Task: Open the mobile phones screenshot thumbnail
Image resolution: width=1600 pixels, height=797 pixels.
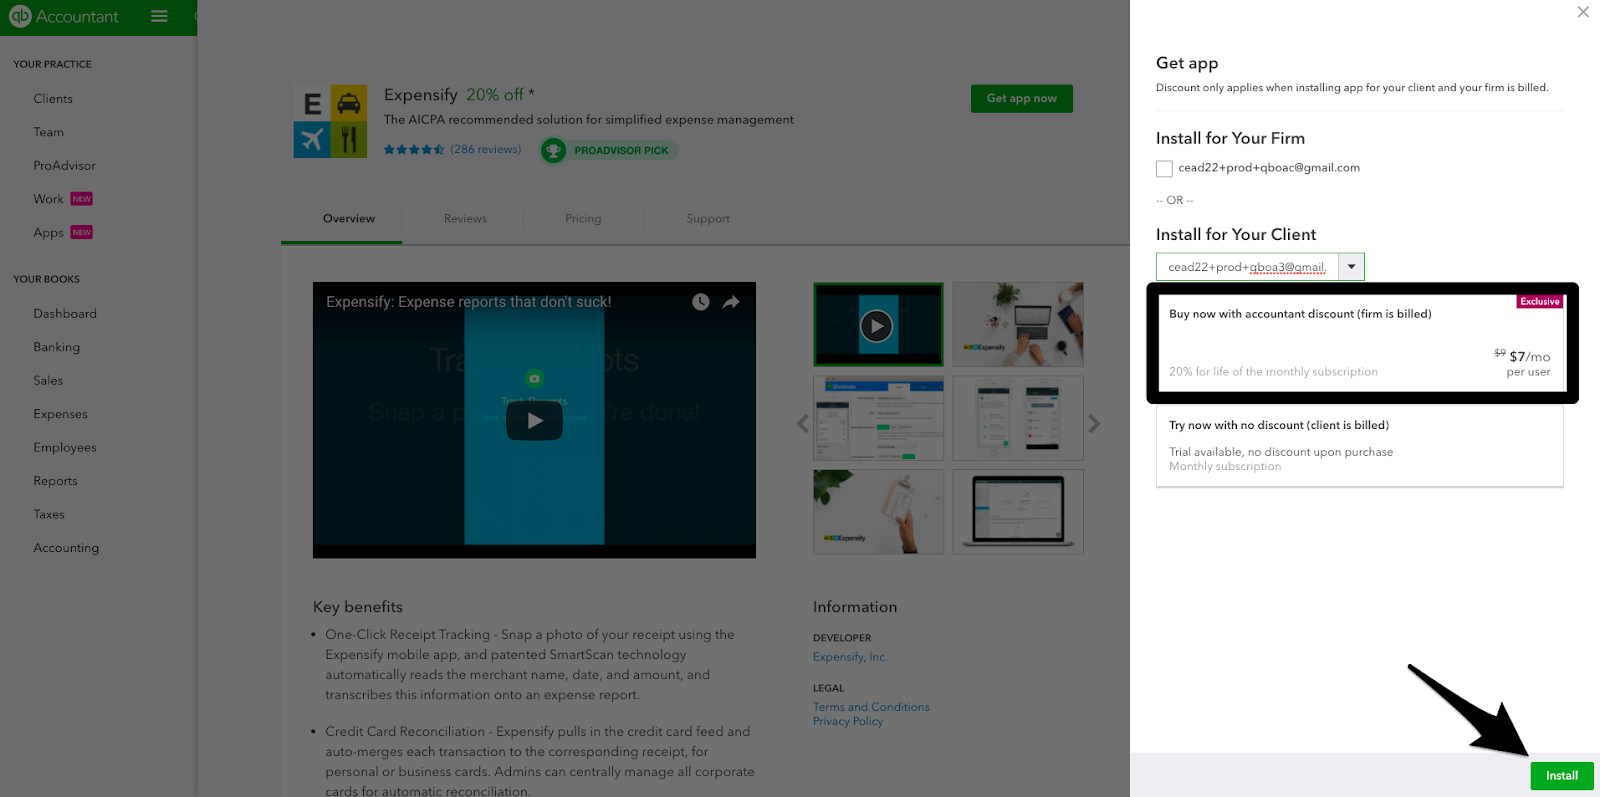Action: coord(1018,418)
